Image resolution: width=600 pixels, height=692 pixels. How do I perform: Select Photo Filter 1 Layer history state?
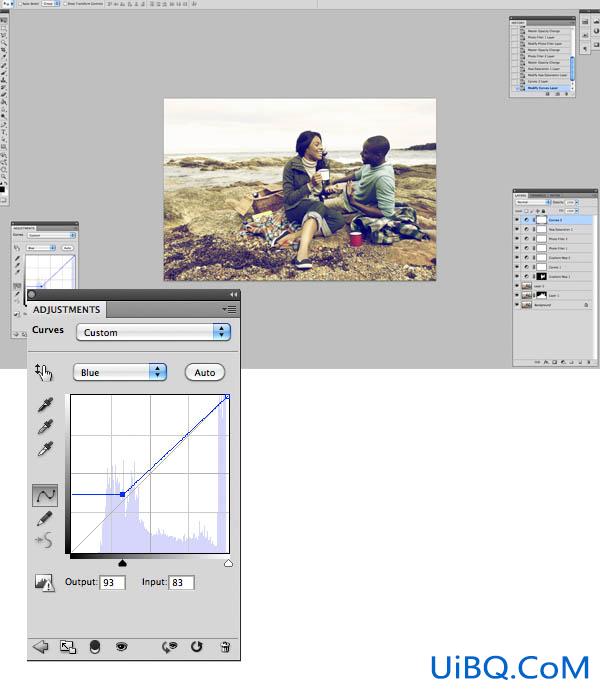point(542,38)
